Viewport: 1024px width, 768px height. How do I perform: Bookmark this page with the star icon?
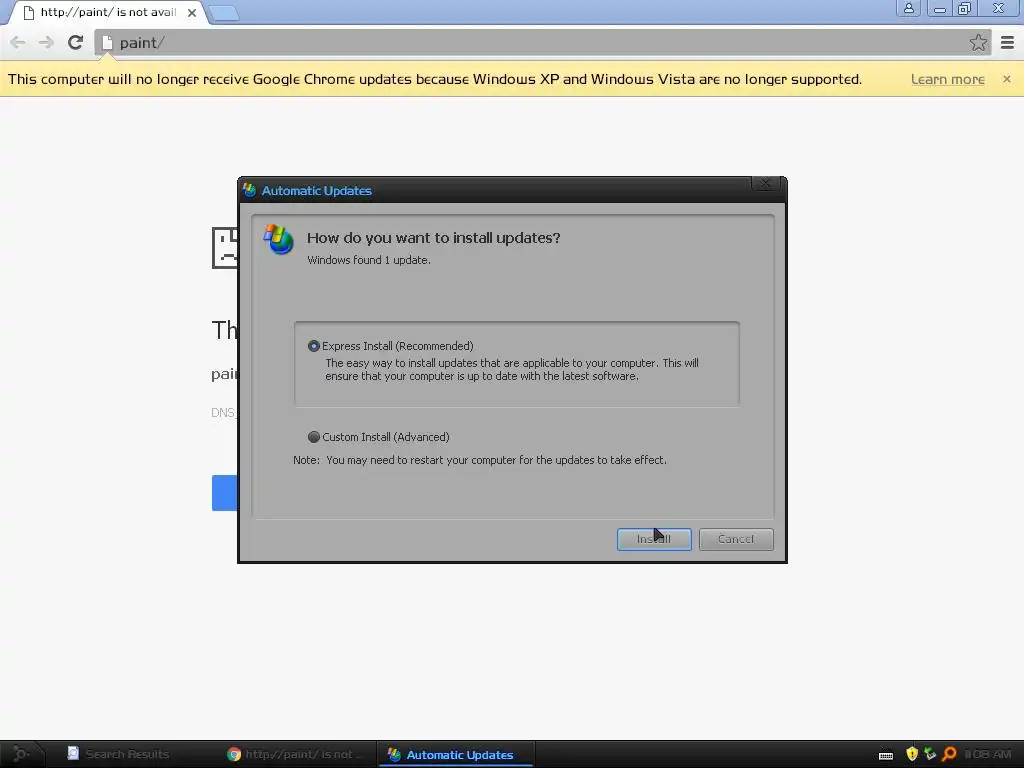pyautogui.click(x=978, y=42)
